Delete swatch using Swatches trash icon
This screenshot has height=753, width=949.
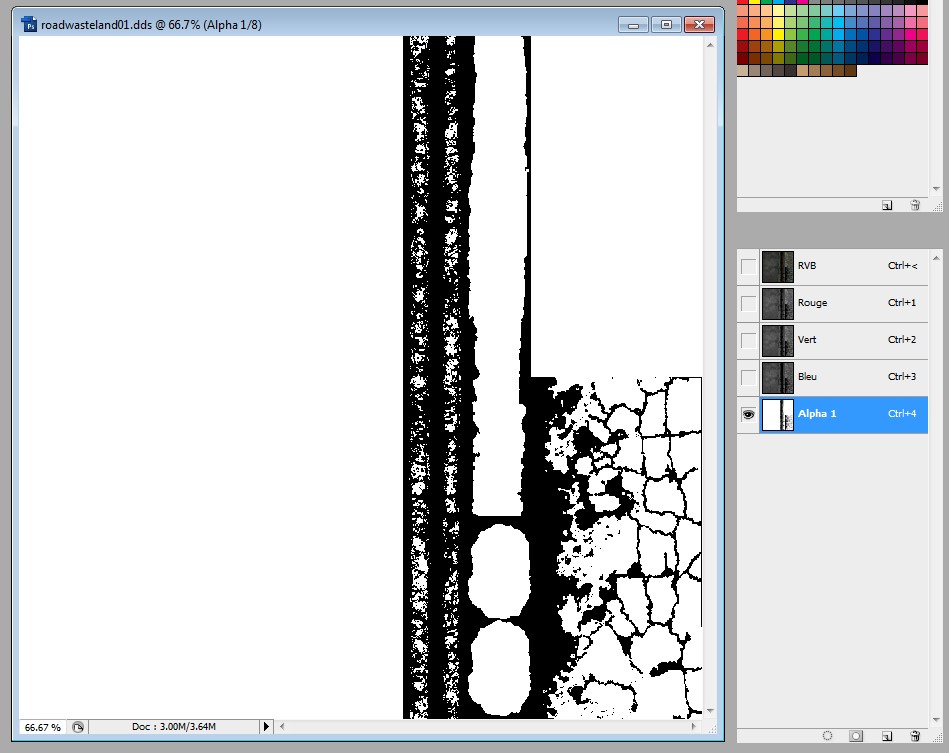pos(915,205)
